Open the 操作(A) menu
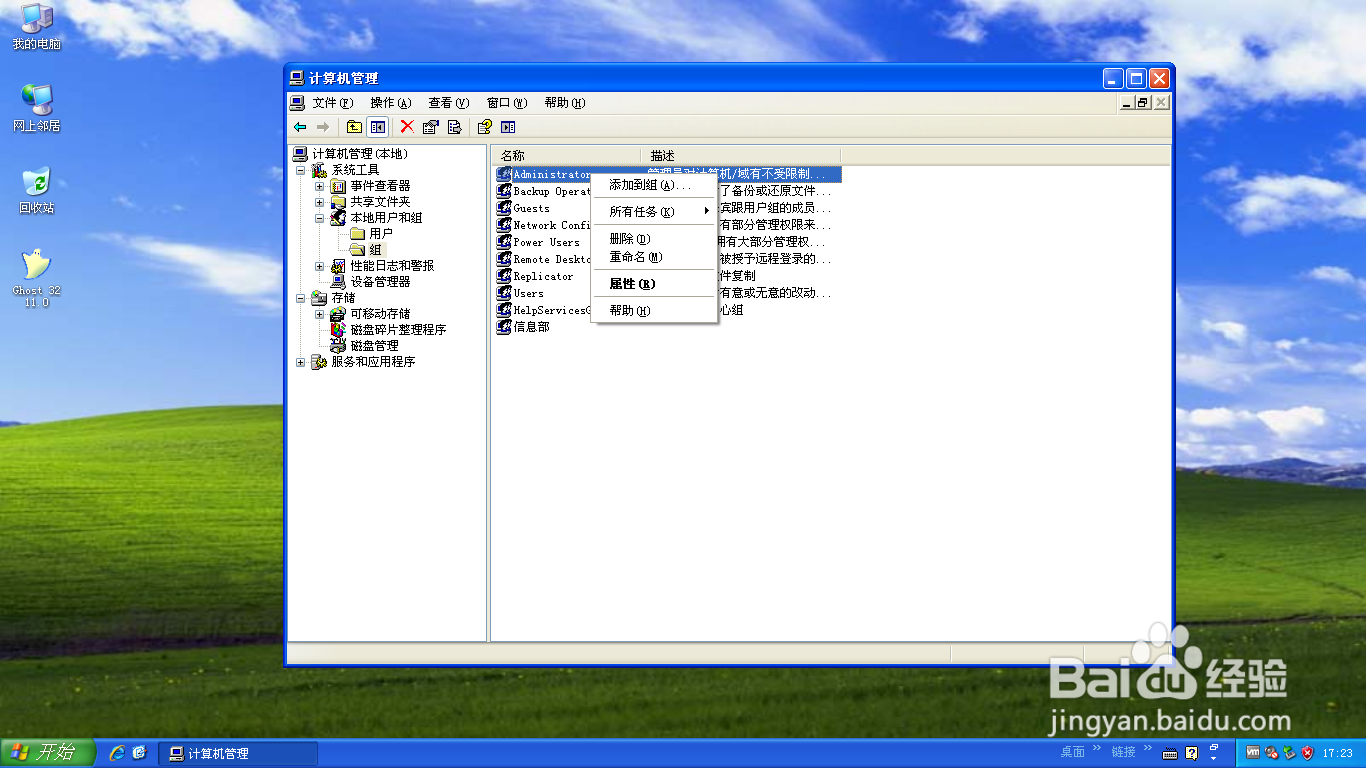The width and height of the screenshot is (1366, 768). coord(391,103)
